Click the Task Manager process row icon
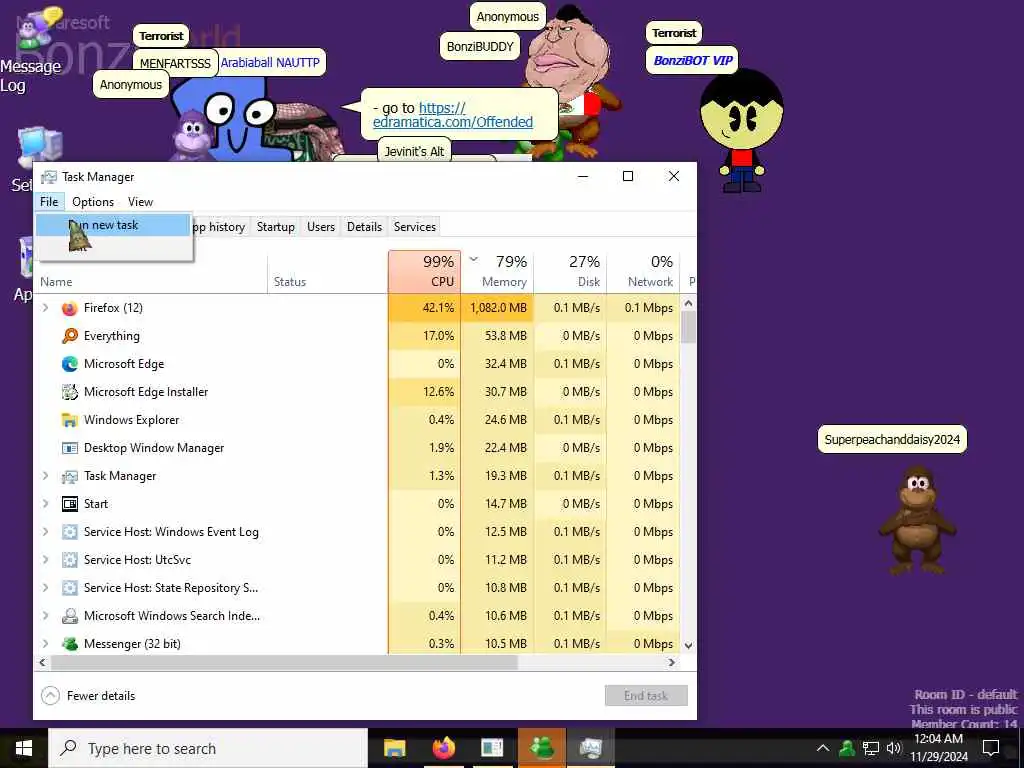This screenshot has width=1024, height=768. (69, 476)
